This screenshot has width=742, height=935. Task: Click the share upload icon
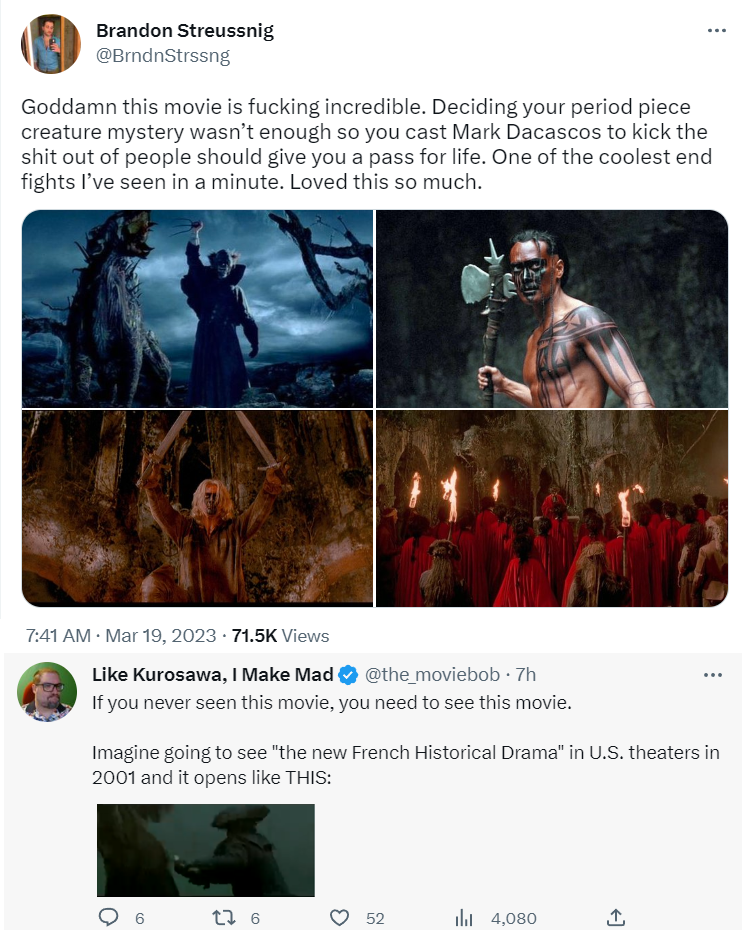point(616,917)
